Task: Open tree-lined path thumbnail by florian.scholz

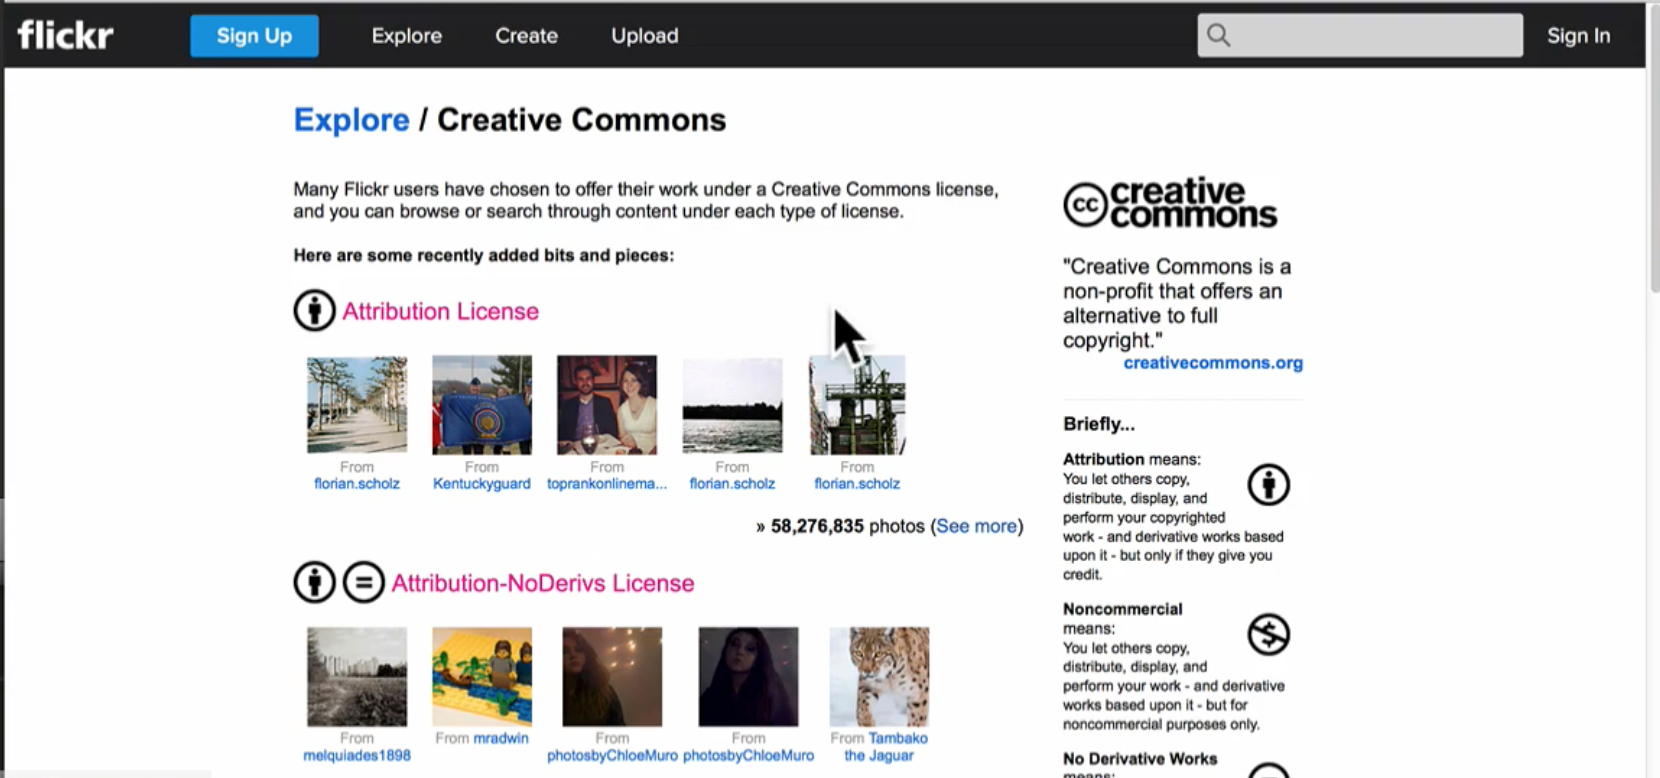Action: [x=357, y=405]
